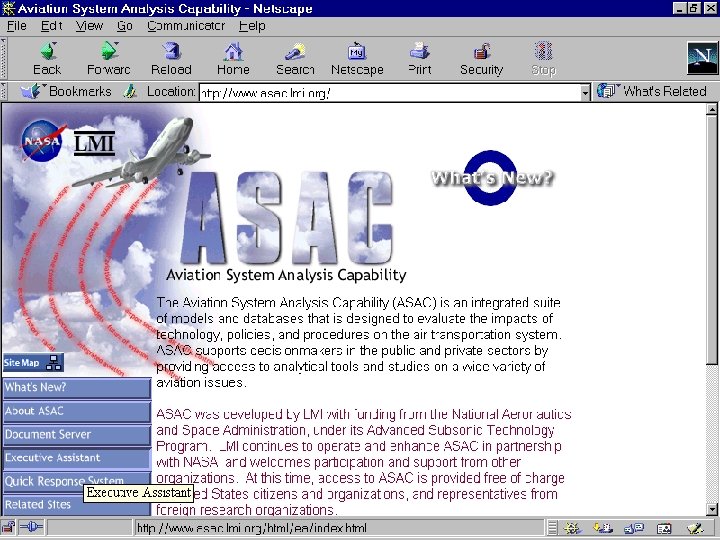
Task: Open the Go menu
Action: point(124,26)
